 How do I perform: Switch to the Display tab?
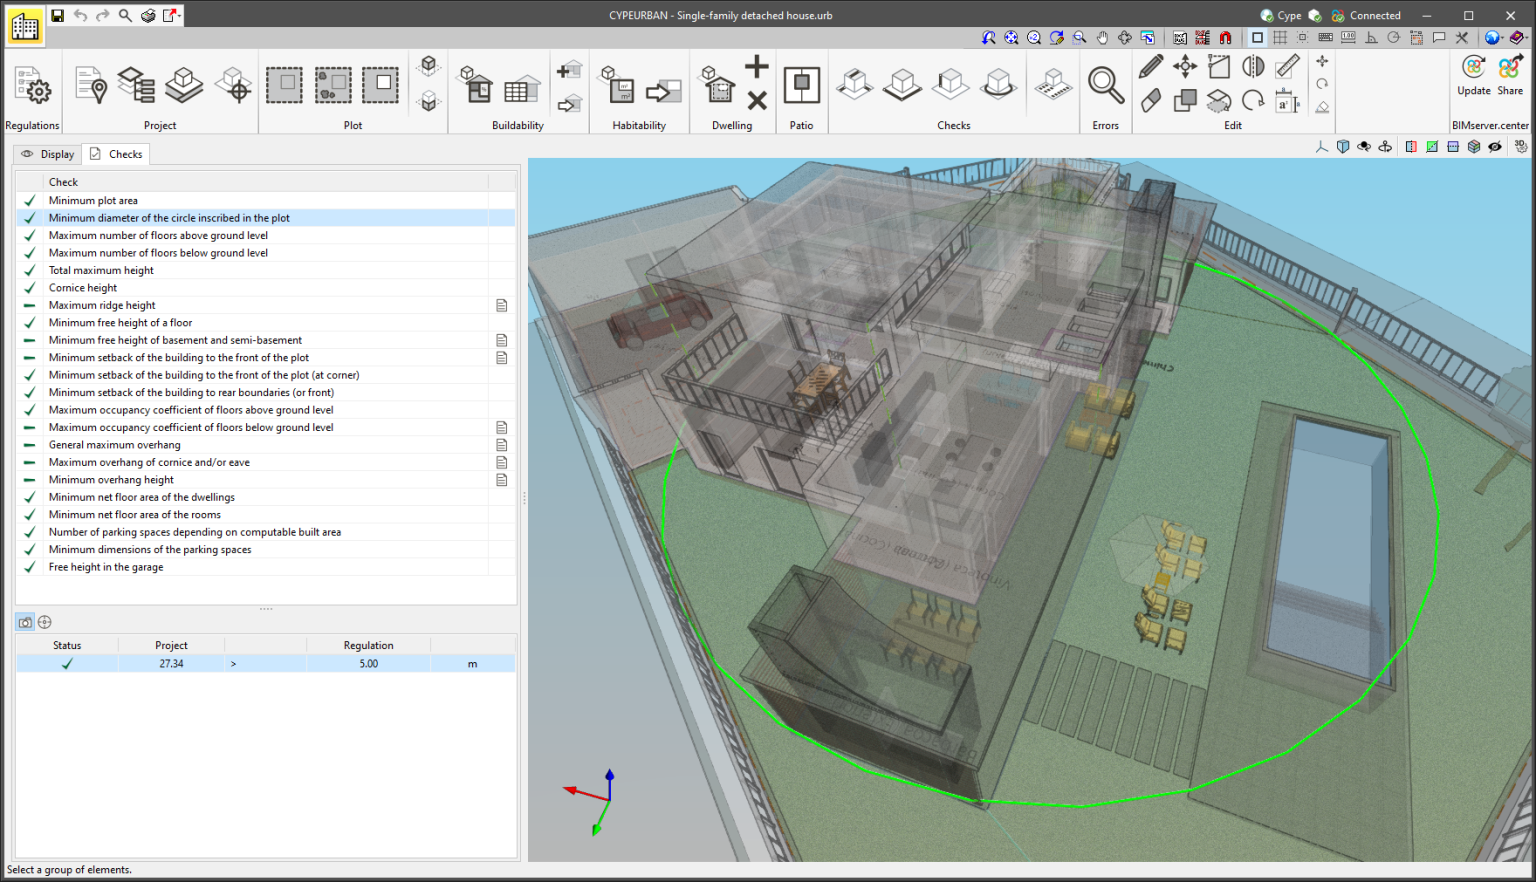[46, 153]
